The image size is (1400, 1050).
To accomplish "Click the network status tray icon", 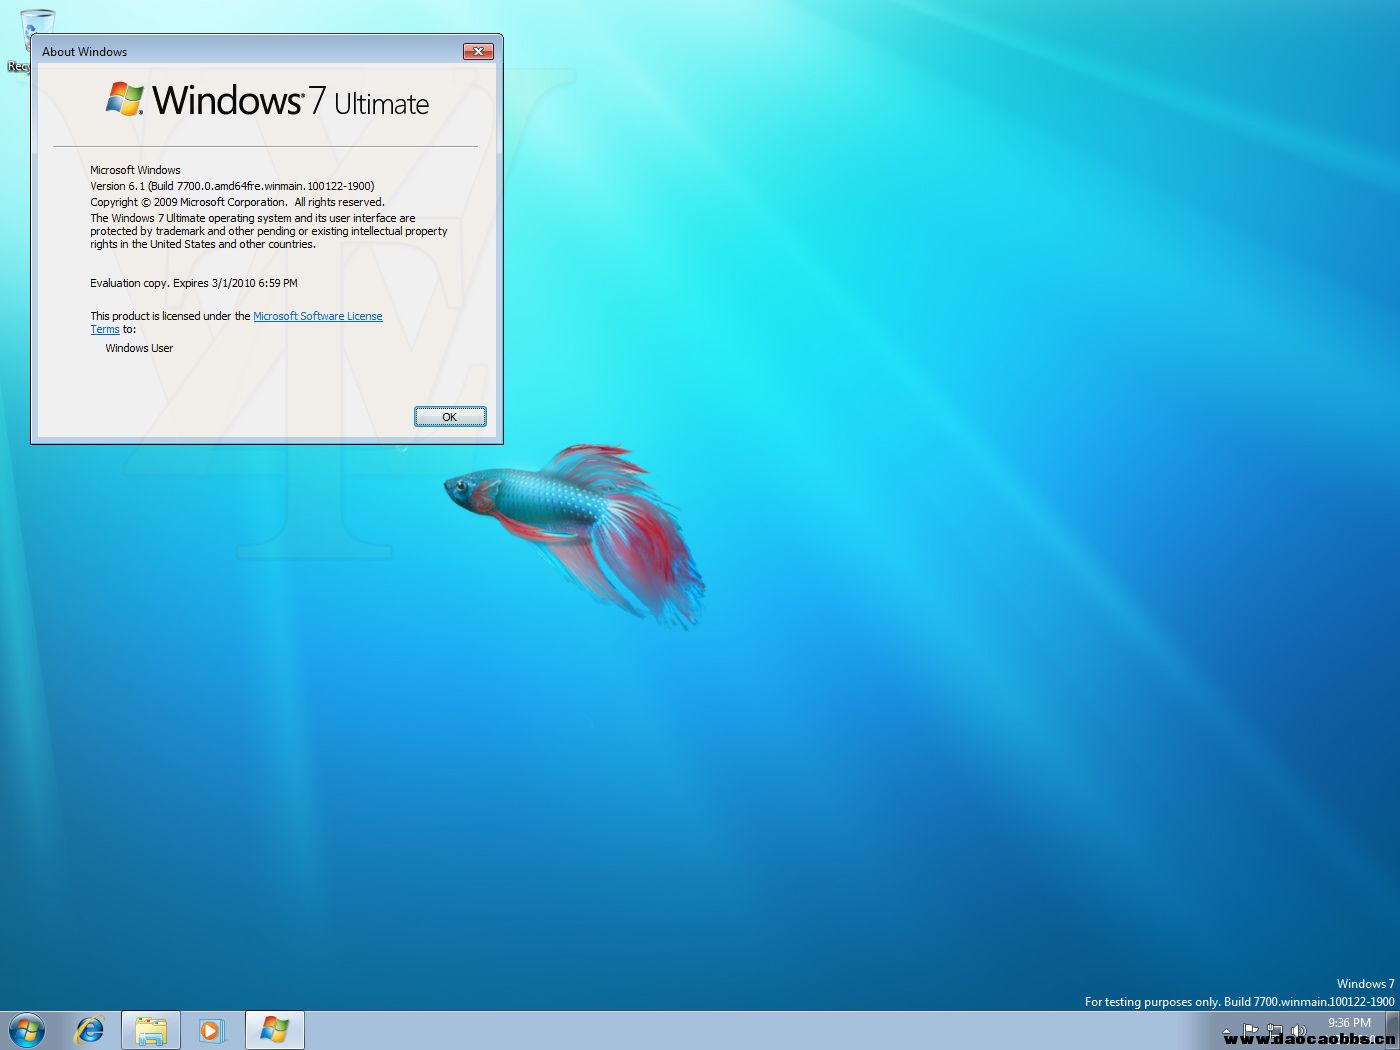I will tap(1274, 1029).
